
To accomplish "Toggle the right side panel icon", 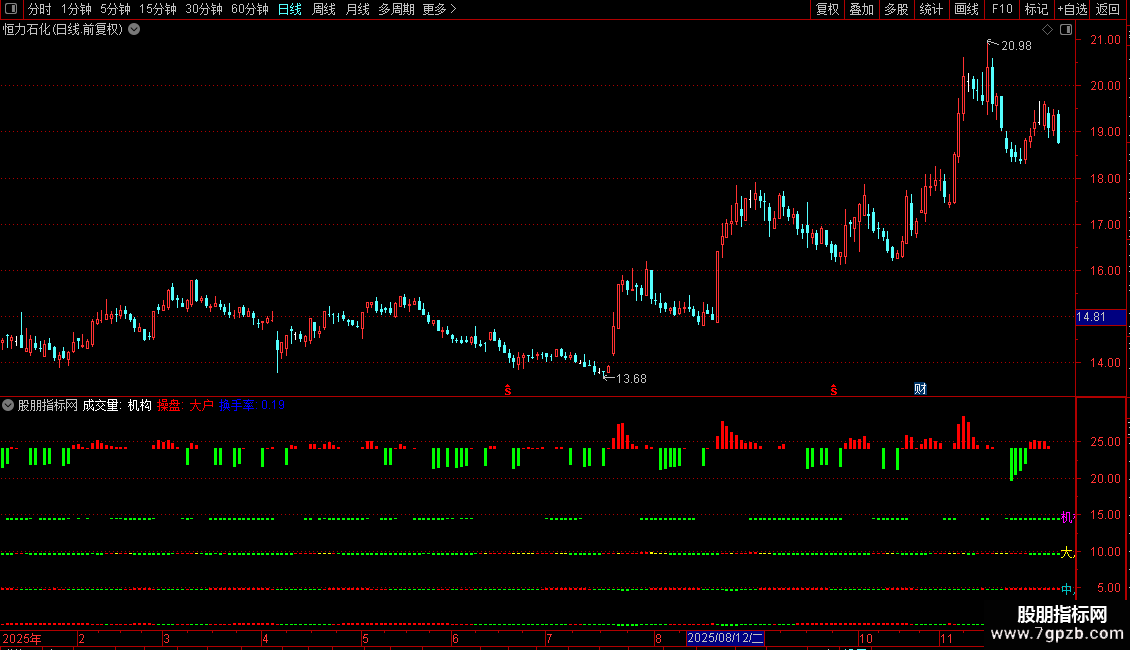I will click(x=1066, y=30).
